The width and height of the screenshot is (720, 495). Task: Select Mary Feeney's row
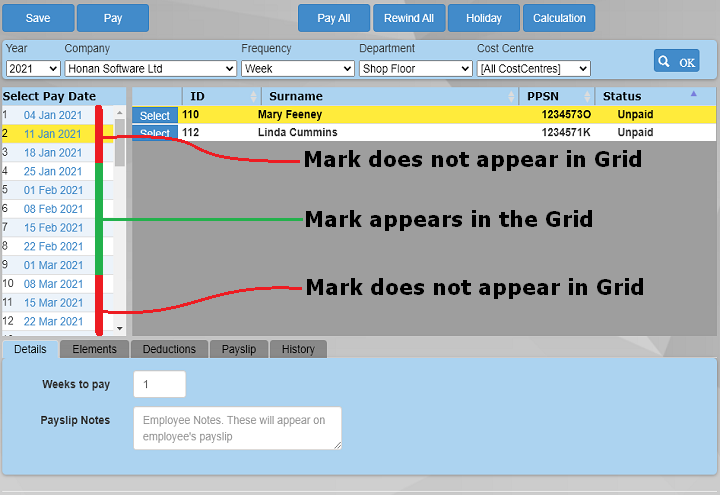click(154, 116)
